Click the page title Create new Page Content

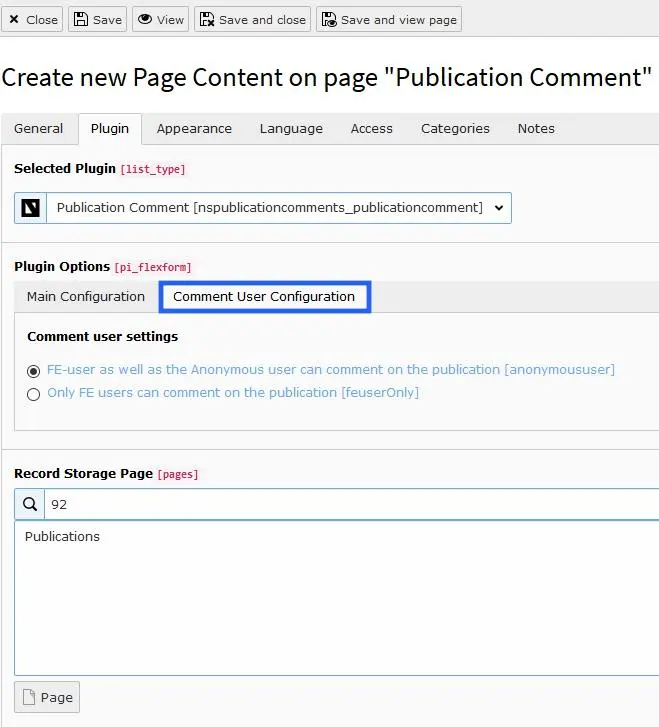326,77
